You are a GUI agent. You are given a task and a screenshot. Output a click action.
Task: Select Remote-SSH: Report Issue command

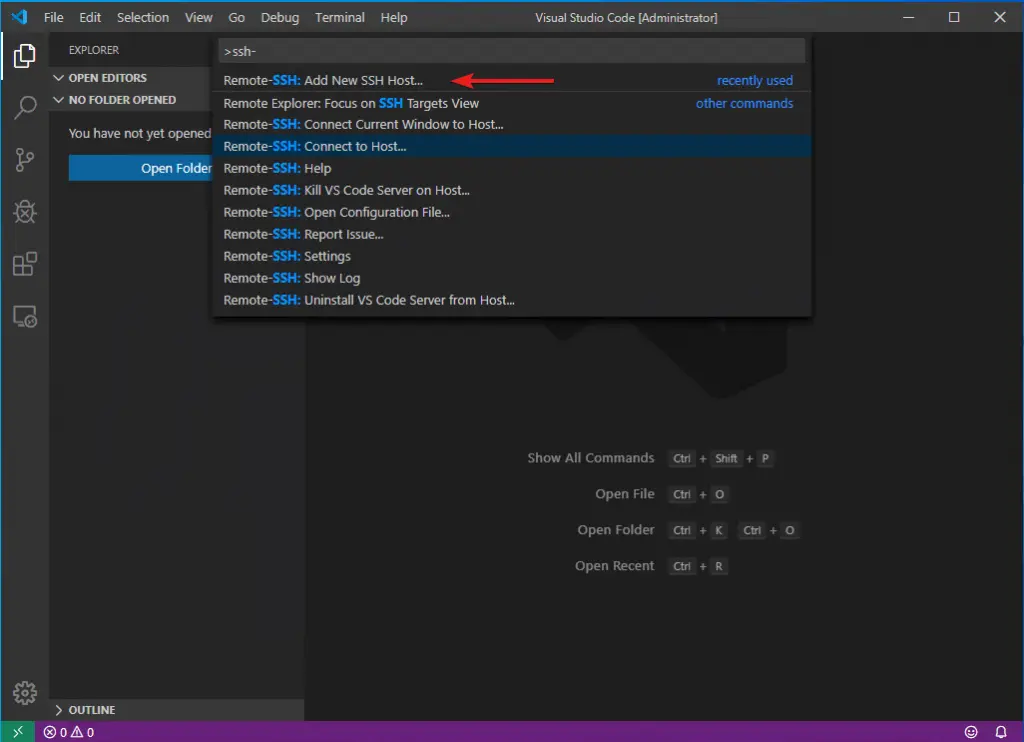(x=512, y=234)
